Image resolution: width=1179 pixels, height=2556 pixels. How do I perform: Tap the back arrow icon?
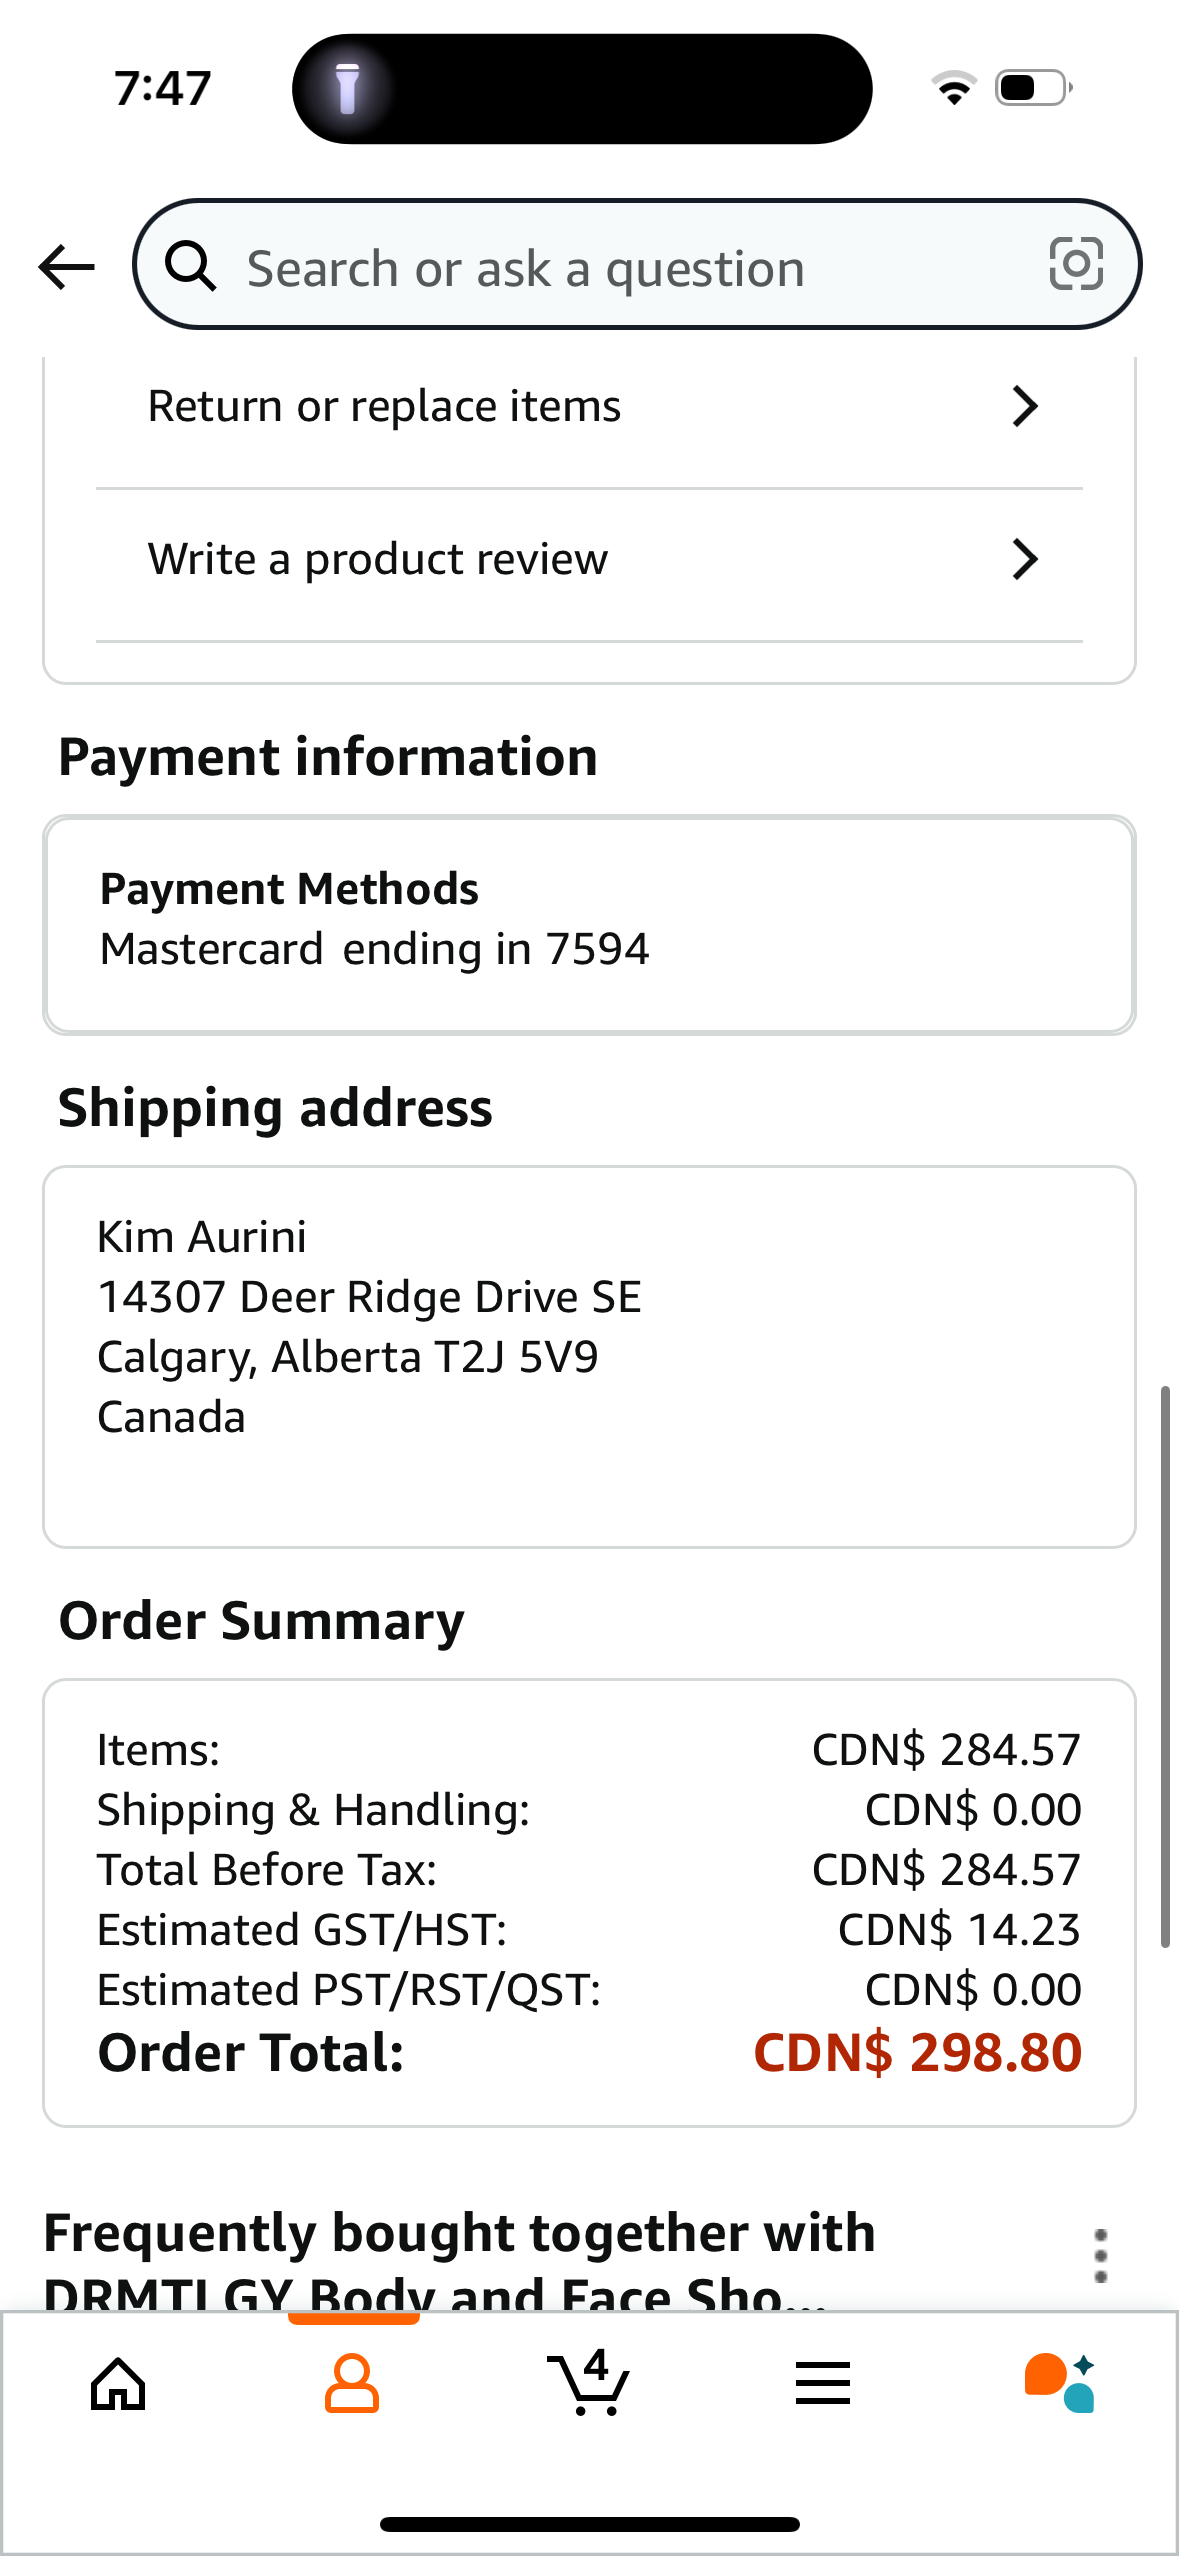tap(66, 267)
